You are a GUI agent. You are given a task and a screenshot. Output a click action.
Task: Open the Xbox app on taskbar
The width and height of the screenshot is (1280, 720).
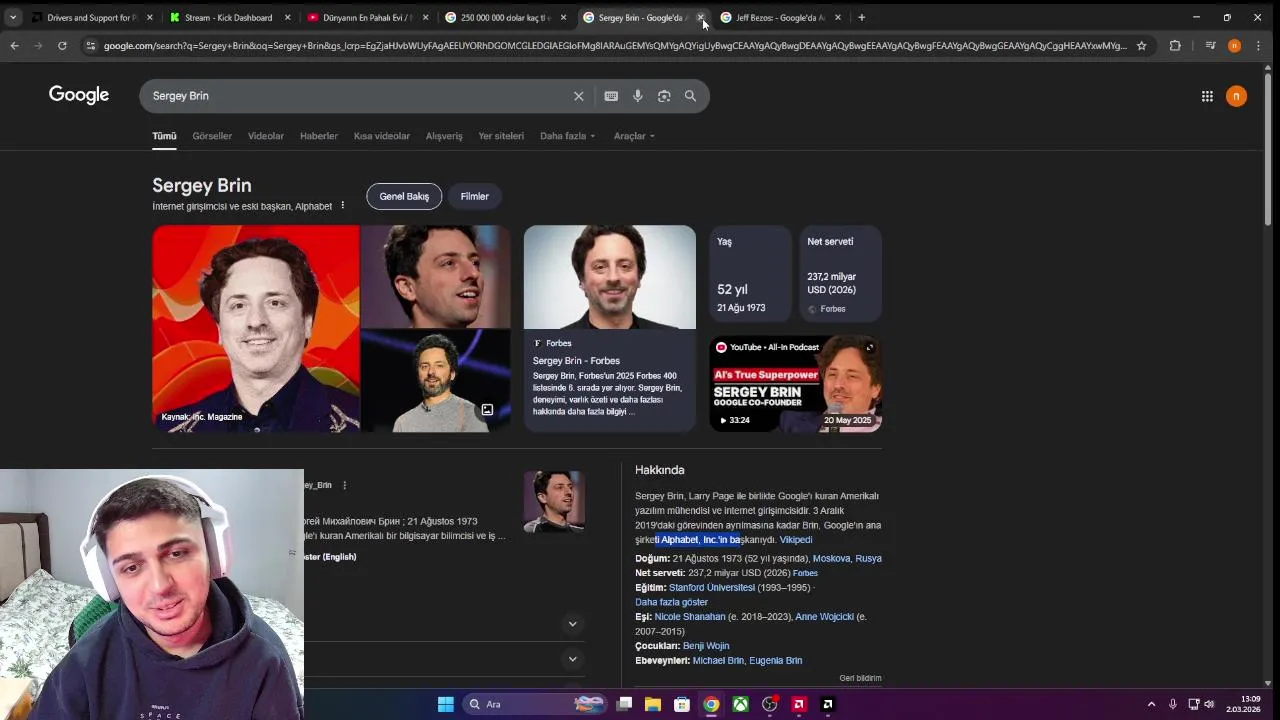pos(740,704)
